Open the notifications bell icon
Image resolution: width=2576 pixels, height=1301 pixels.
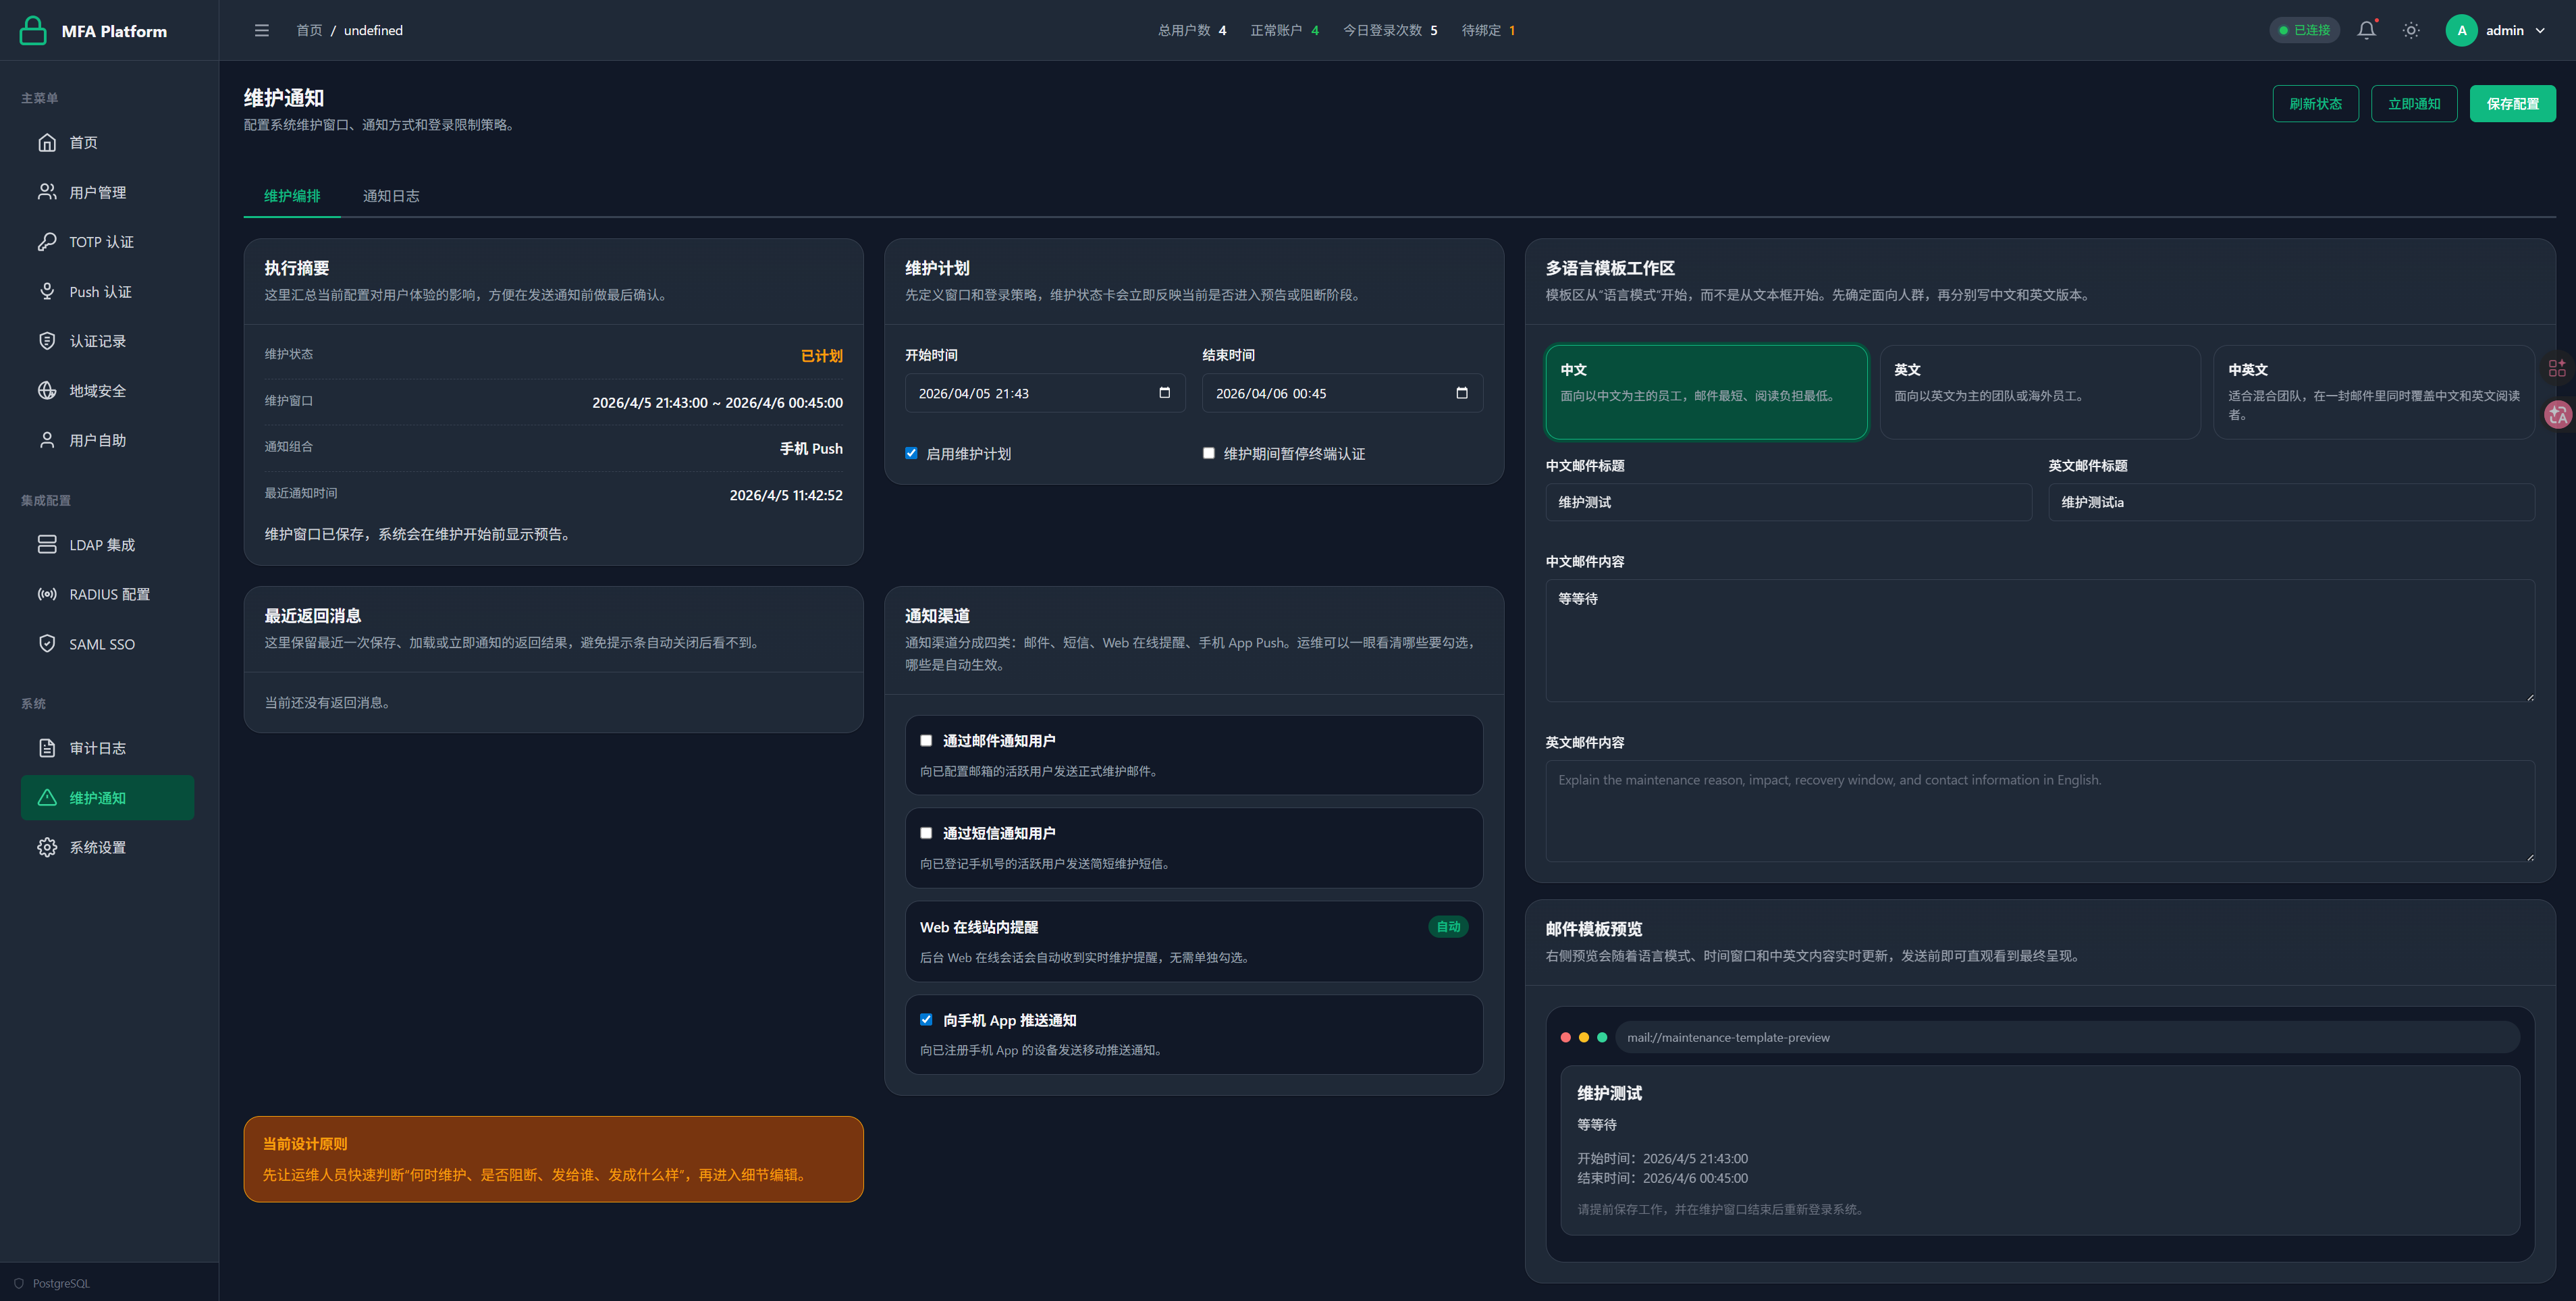(2366, 30)
